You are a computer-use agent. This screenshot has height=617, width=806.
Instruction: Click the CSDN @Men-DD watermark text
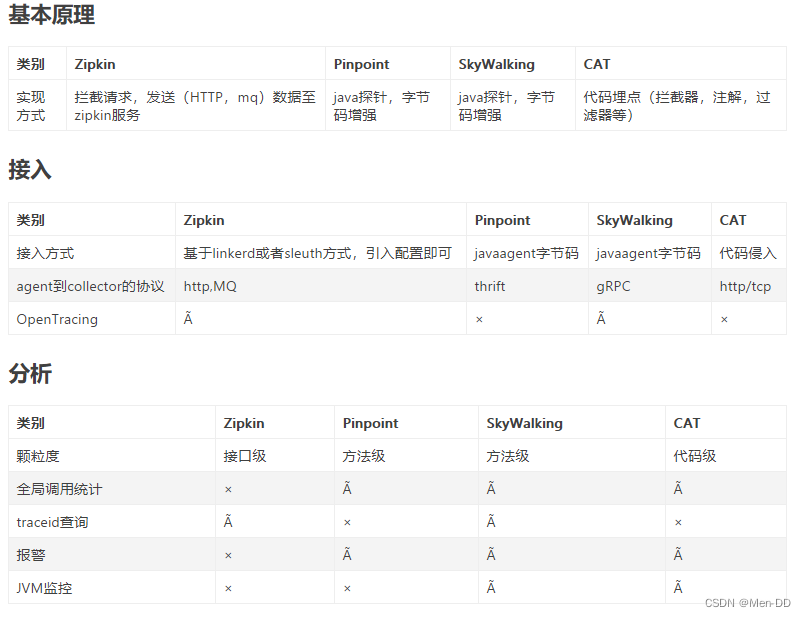point(747,603)
